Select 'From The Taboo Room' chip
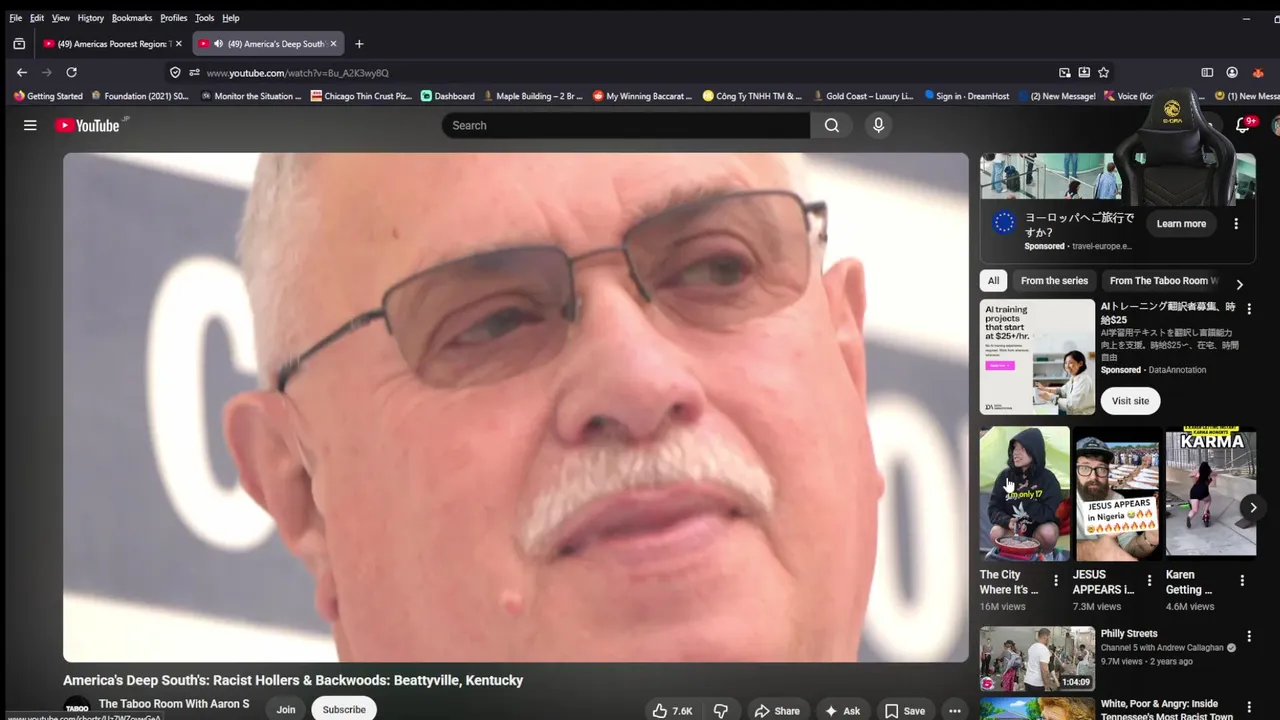 click(x=1164, y=281)
